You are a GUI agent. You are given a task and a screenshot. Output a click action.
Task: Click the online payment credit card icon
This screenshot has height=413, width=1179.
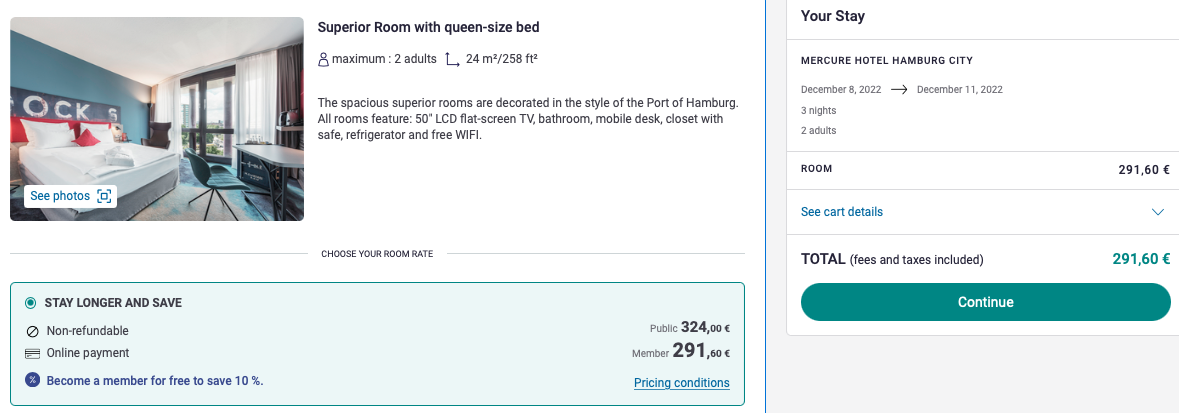click(32, 354)
